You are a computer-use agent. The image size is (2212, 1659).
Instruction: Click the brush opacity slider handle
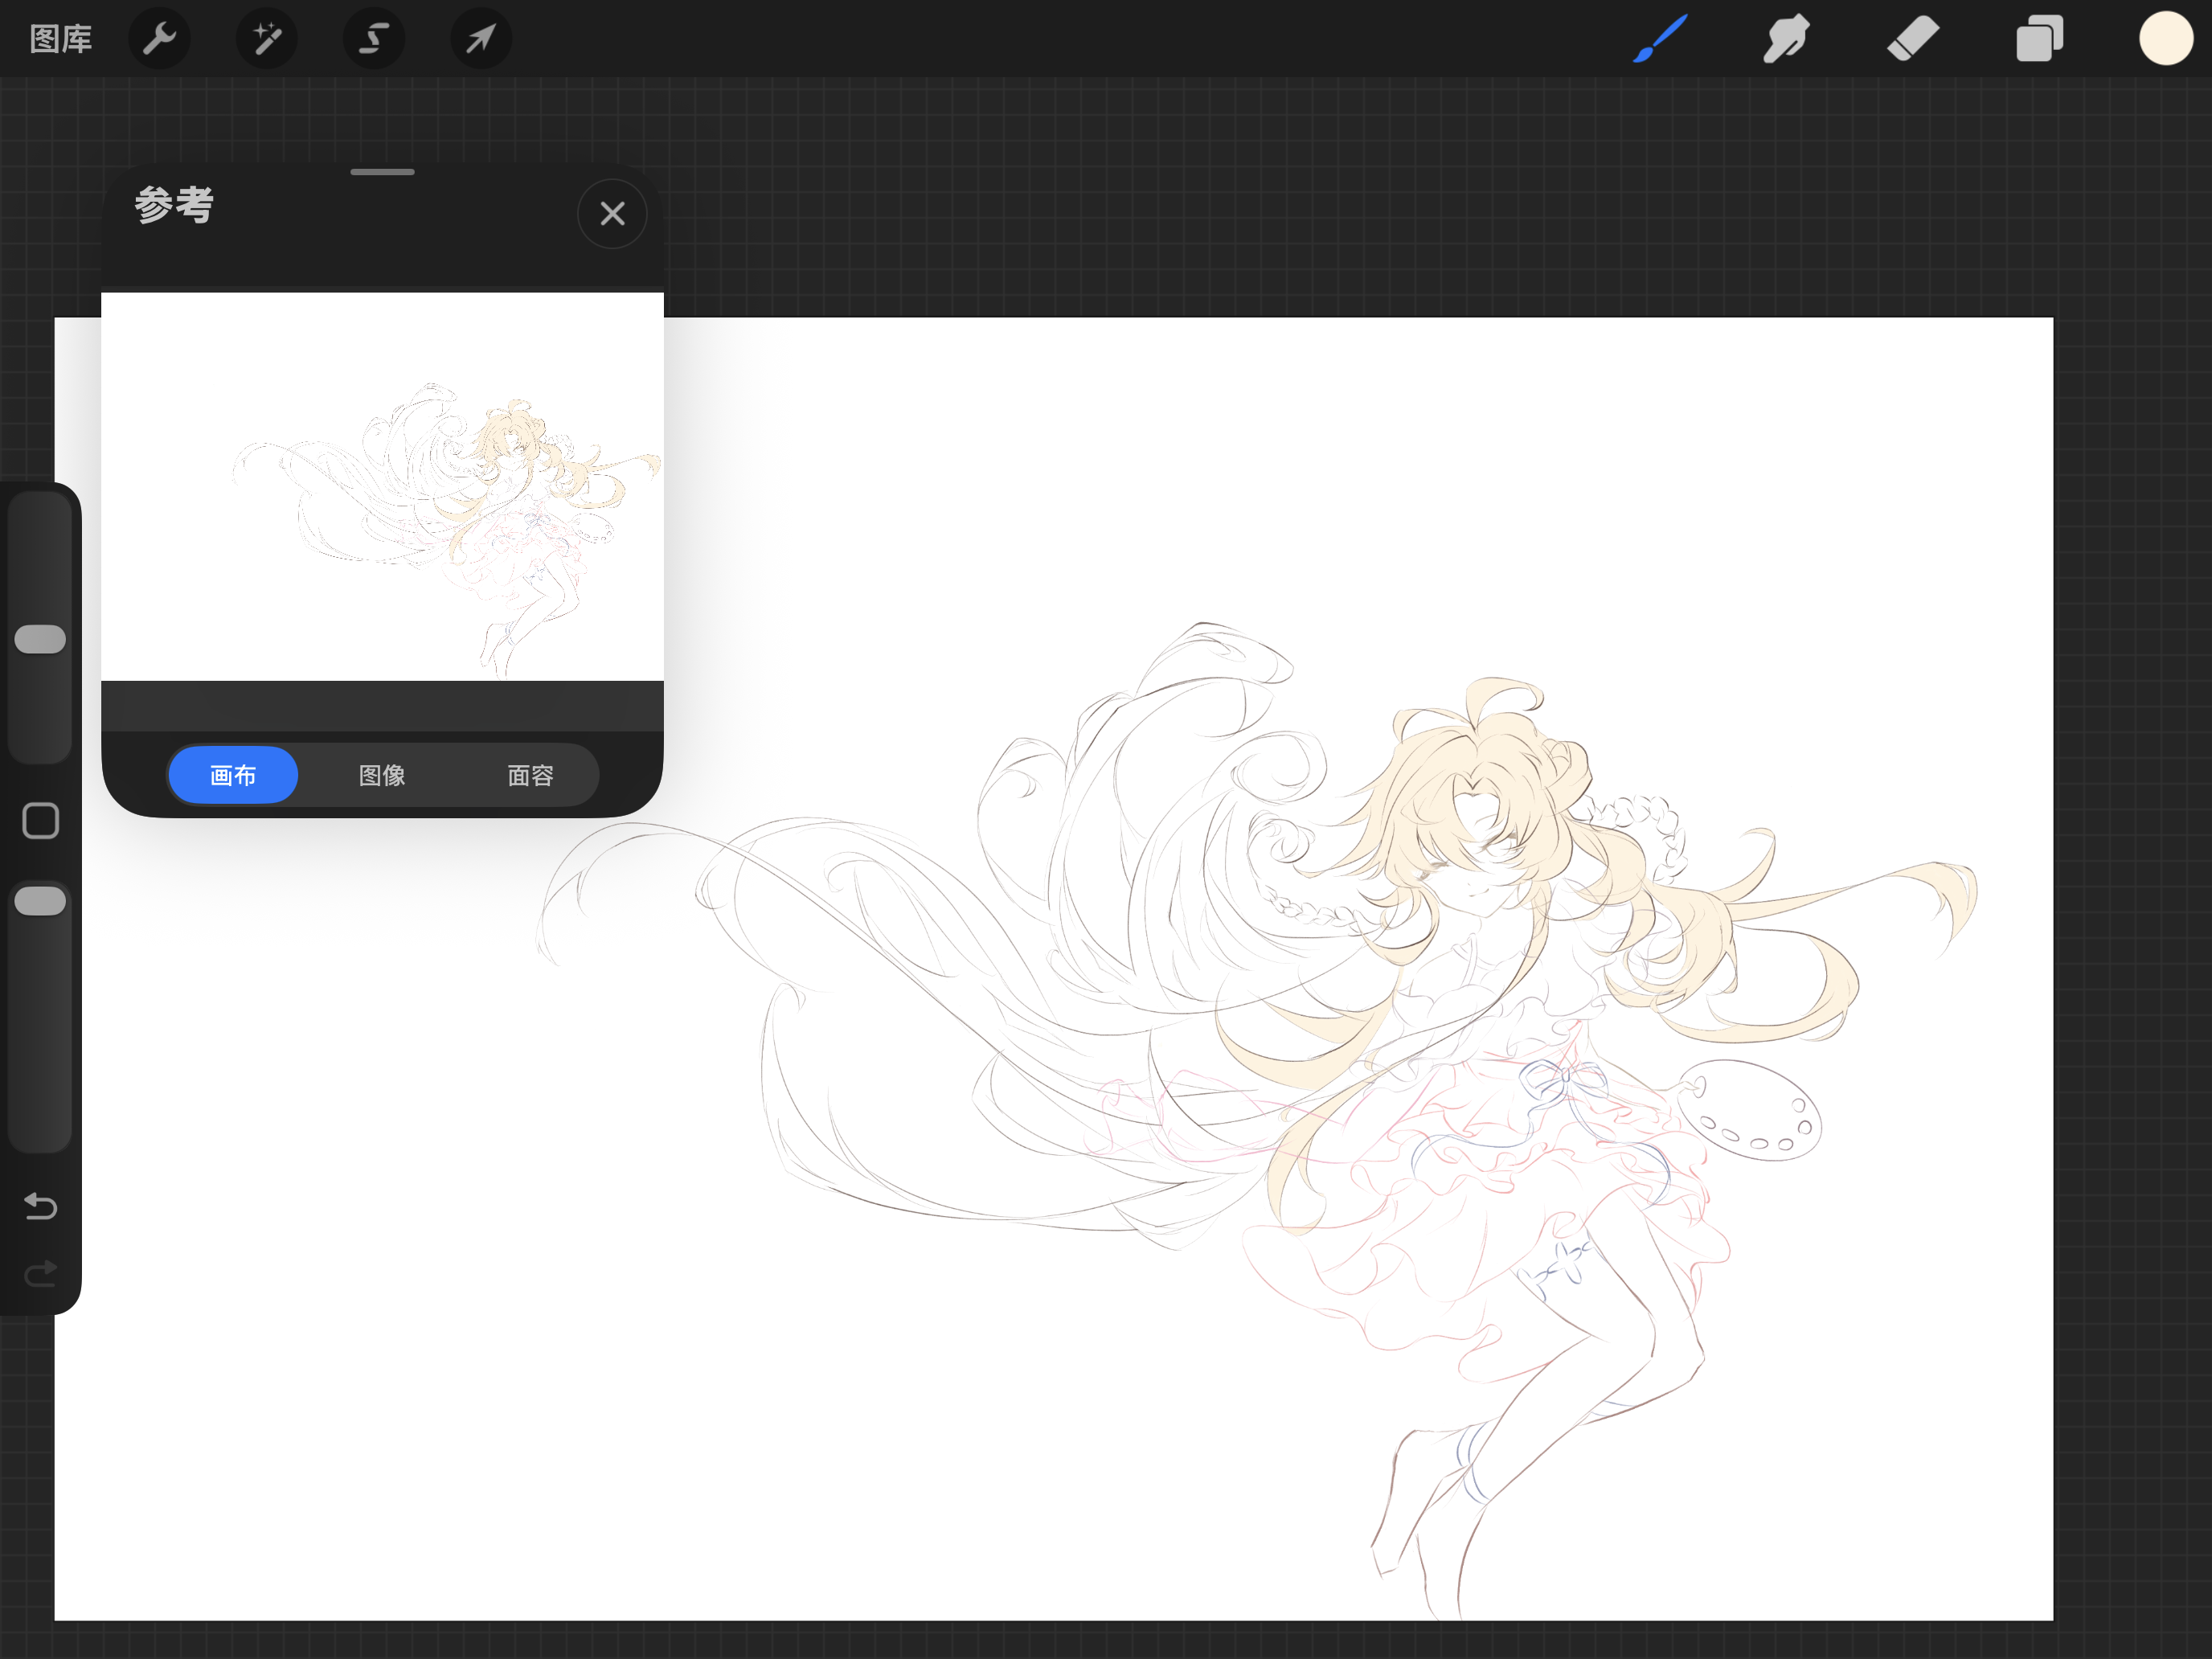point(40,901)
